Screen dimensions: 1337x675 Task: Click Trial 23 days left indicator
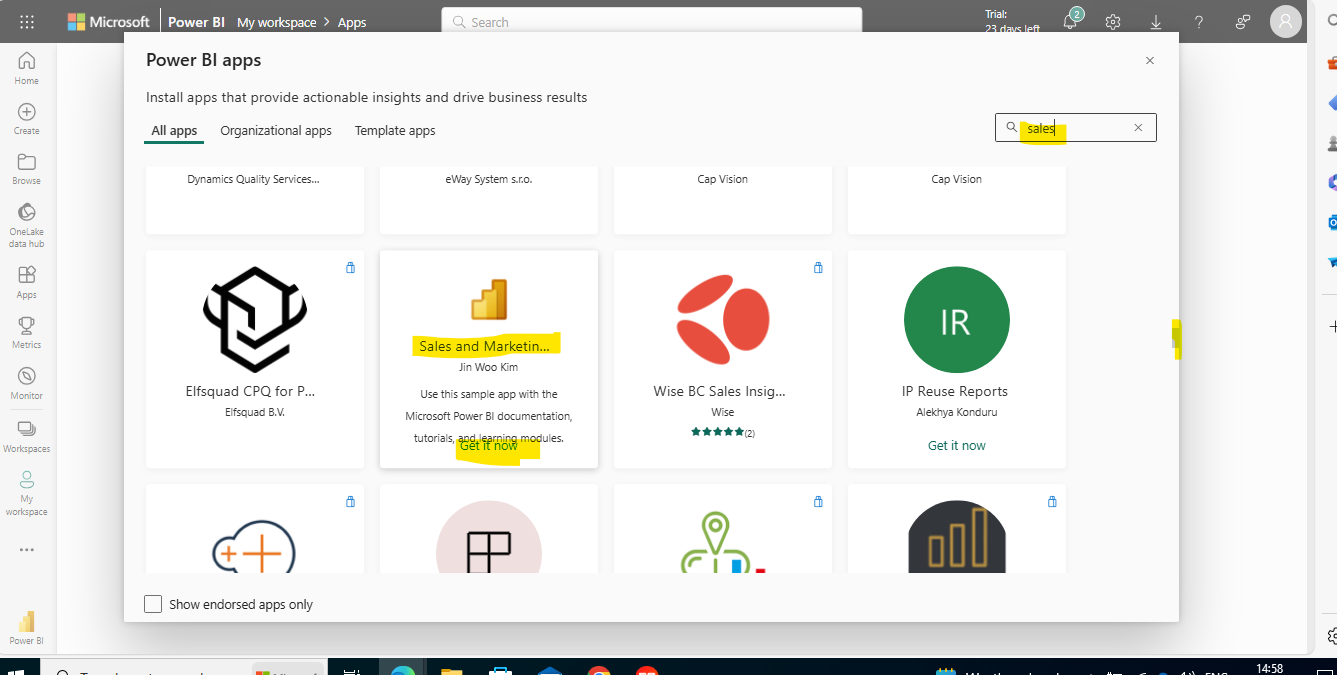(1012, 22)
